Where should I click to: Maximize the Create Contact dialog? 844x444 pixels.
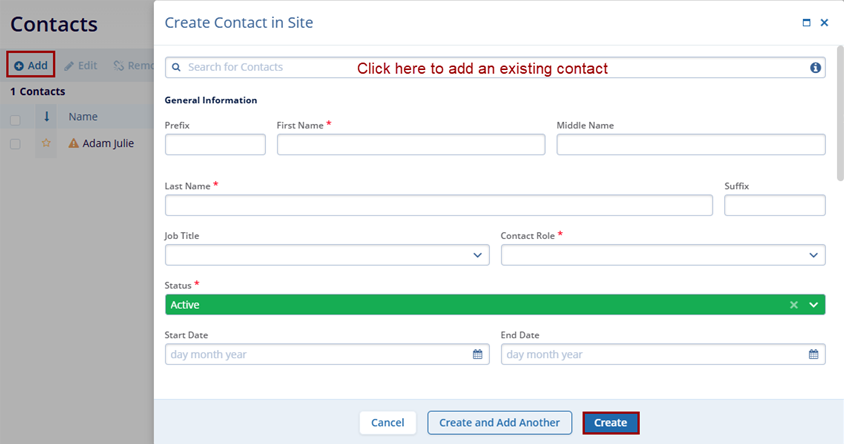(x=806, y=22)
